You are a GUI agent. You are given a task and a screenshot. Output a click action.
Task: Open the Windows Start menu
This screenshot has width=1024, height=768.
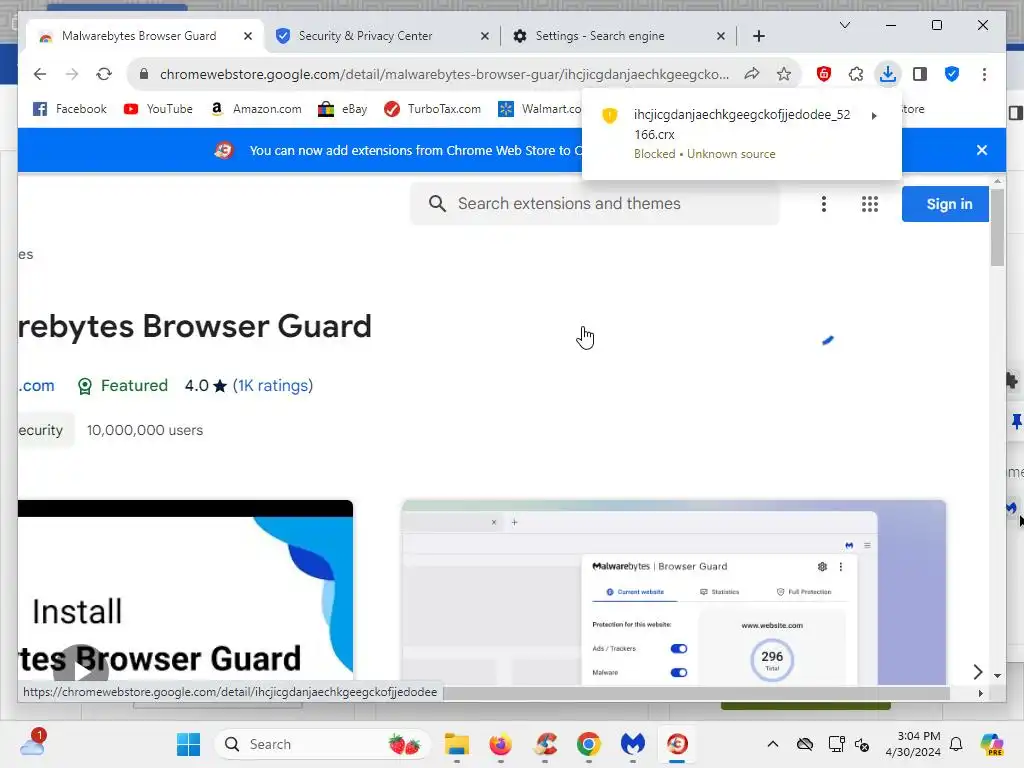[189, 744]
